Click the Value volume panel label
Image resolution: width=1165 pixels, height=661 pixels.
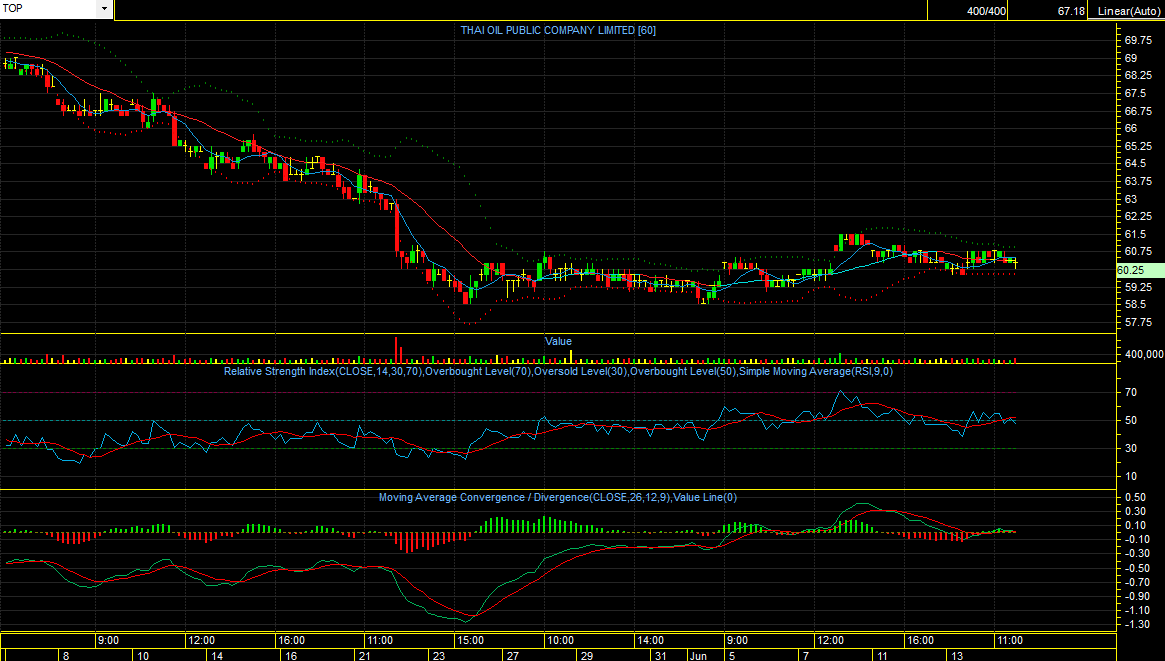(558, 342)
